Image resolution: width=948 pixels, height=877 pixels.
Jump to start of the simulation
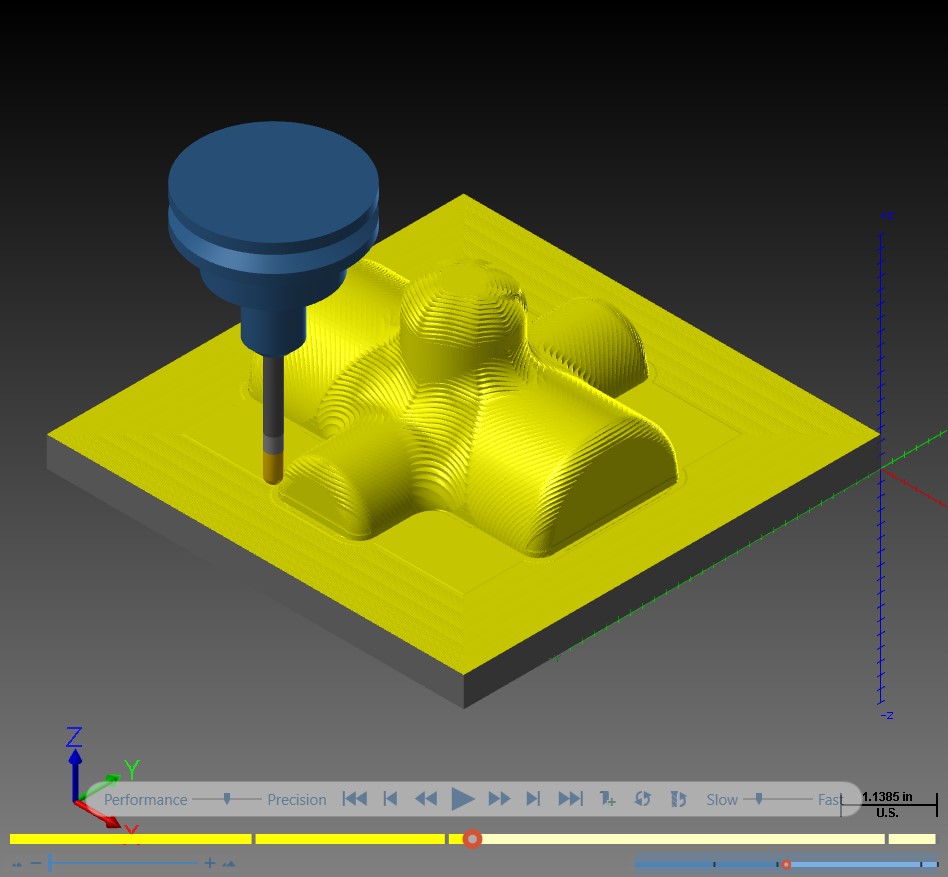pyautogui.click(x=355, y=799)
